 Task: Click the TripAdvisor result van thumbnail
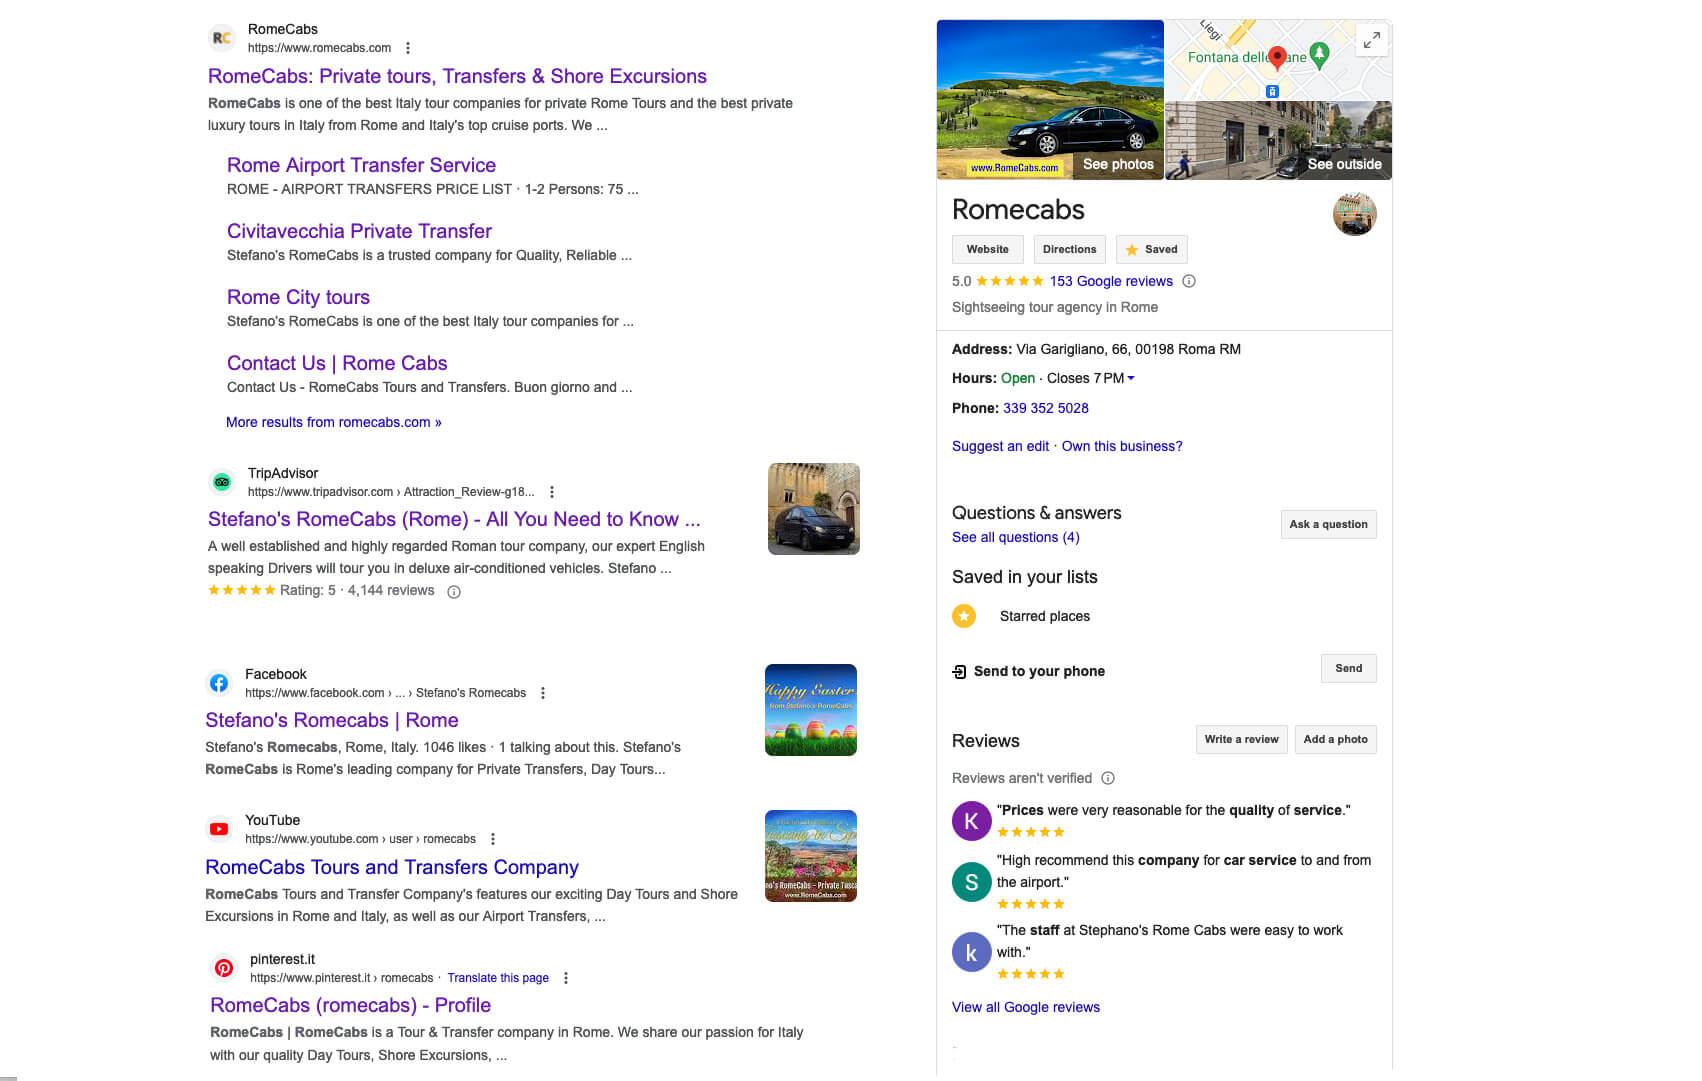pos(814,509)
